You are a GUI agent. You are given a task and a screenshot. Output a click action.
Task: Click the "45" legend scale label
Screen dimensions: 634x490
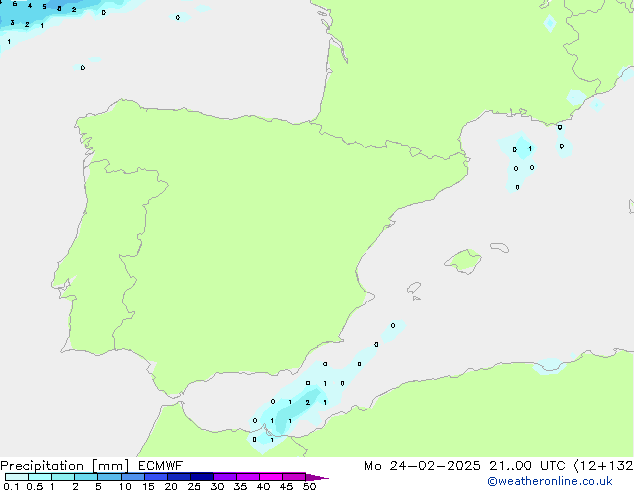click(x=286, y=486)
